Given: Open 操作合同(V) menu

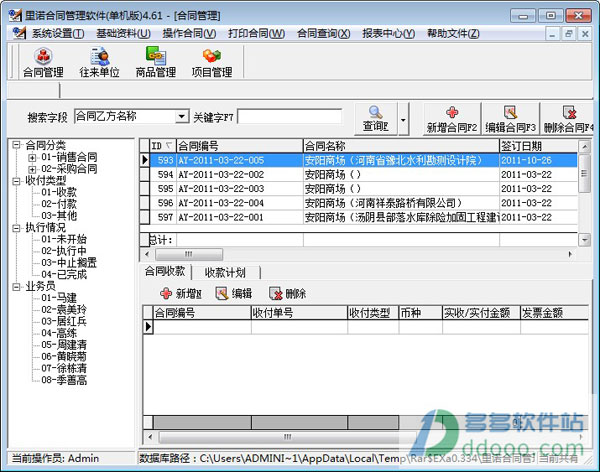Looking at the screenshot, I should click(189, 34).
